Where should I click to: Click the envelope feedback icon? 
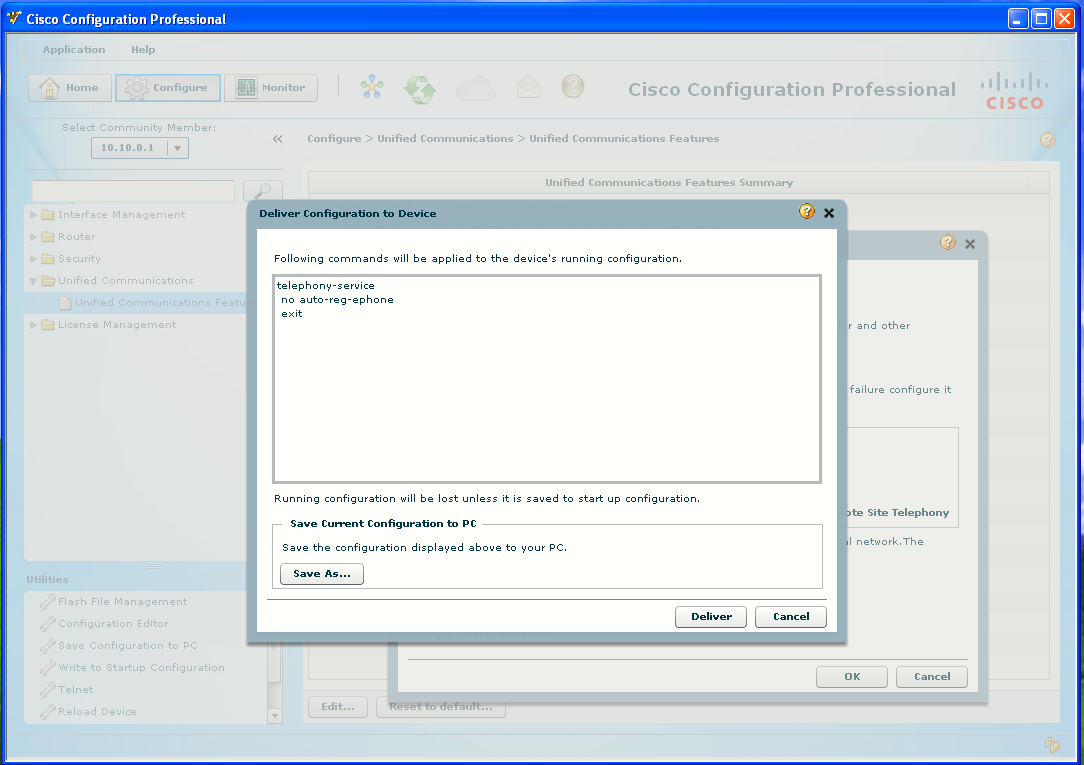528,87
